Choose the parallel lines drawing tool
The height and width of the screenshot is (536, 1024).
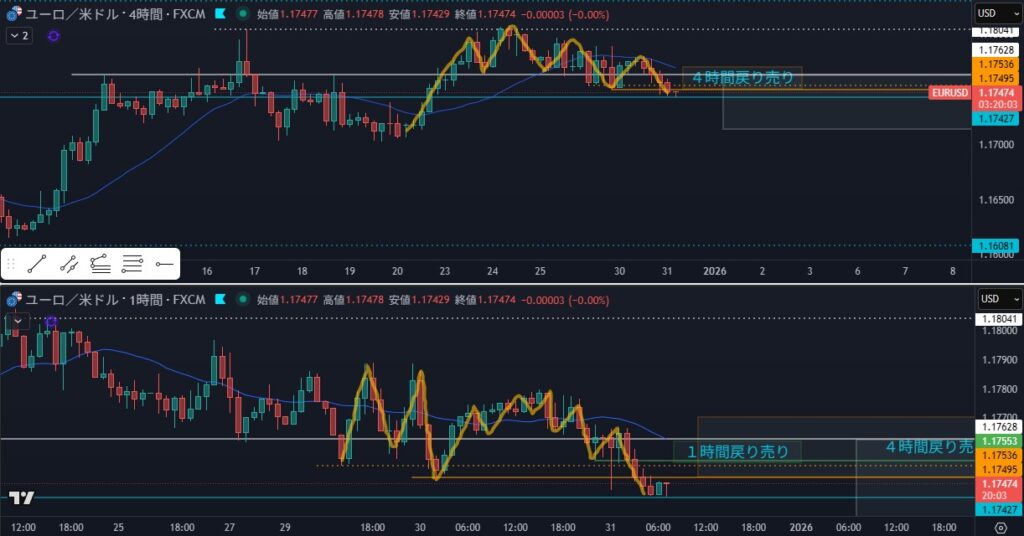click(132, 264)
